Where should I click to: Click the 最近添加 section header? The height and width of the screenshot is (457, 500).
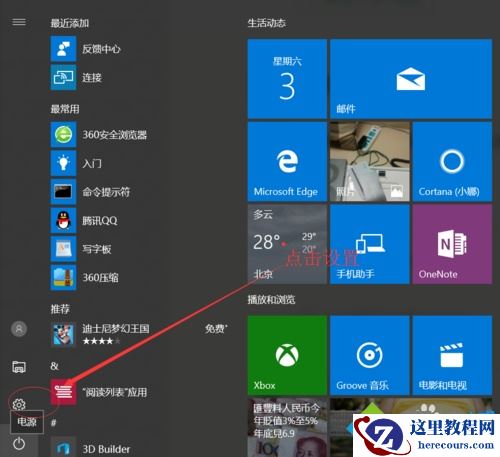point(70,23)
